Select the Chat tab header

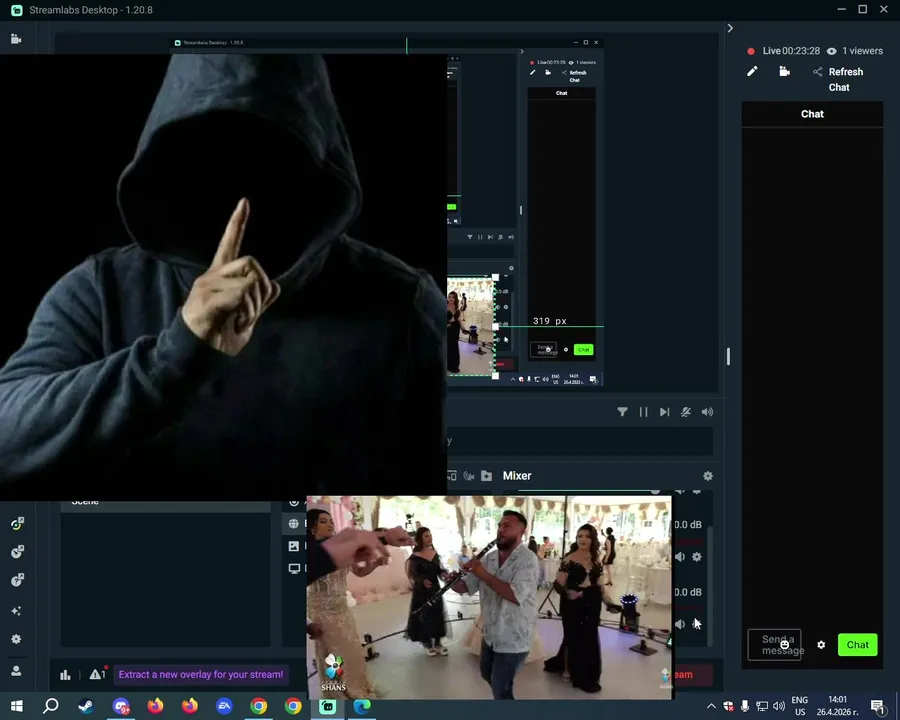point(812,114)
